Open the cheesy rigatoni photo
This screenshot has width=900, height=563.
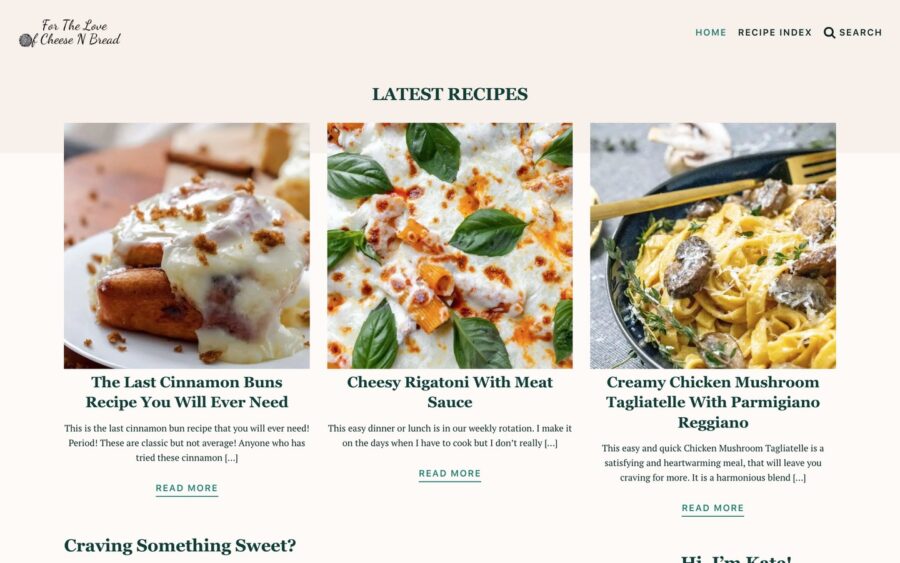click(x=449, y=246)
